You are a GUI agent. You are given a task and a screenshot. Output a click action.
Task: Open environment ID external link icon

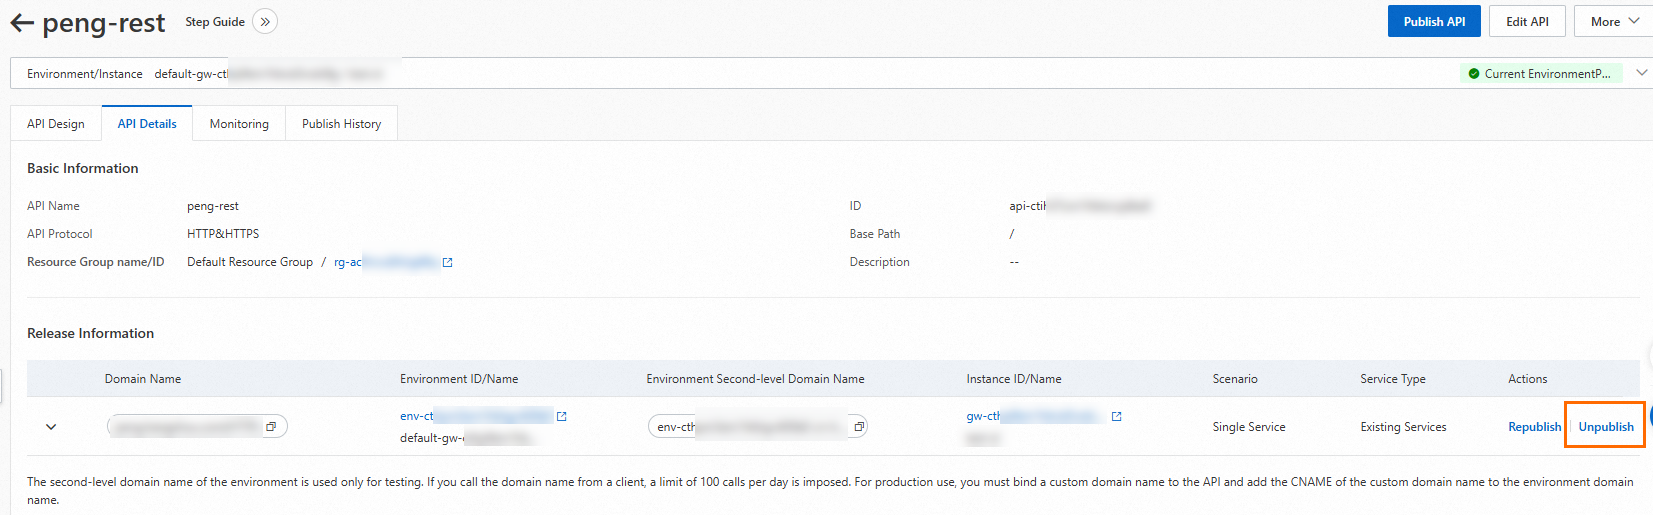[x=561, y=416]
